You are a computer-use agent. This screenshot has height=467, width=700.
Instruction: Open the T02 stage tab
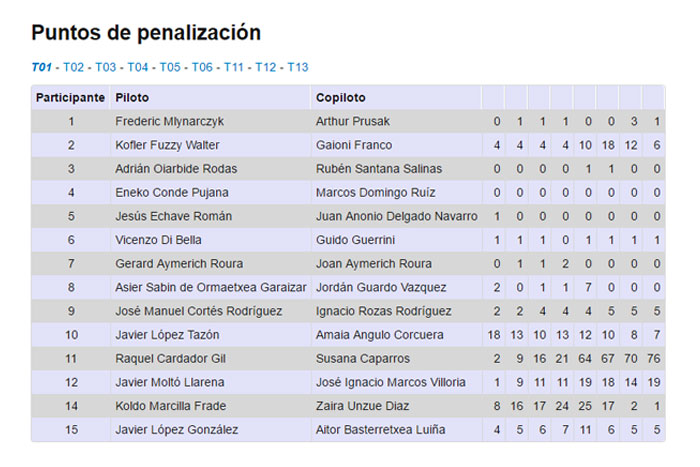point(74,67)
